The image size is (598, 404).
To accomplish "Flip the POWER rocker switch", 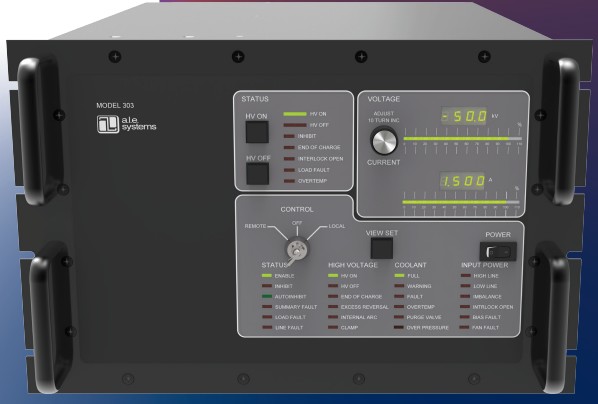I will tap(498, 251).
